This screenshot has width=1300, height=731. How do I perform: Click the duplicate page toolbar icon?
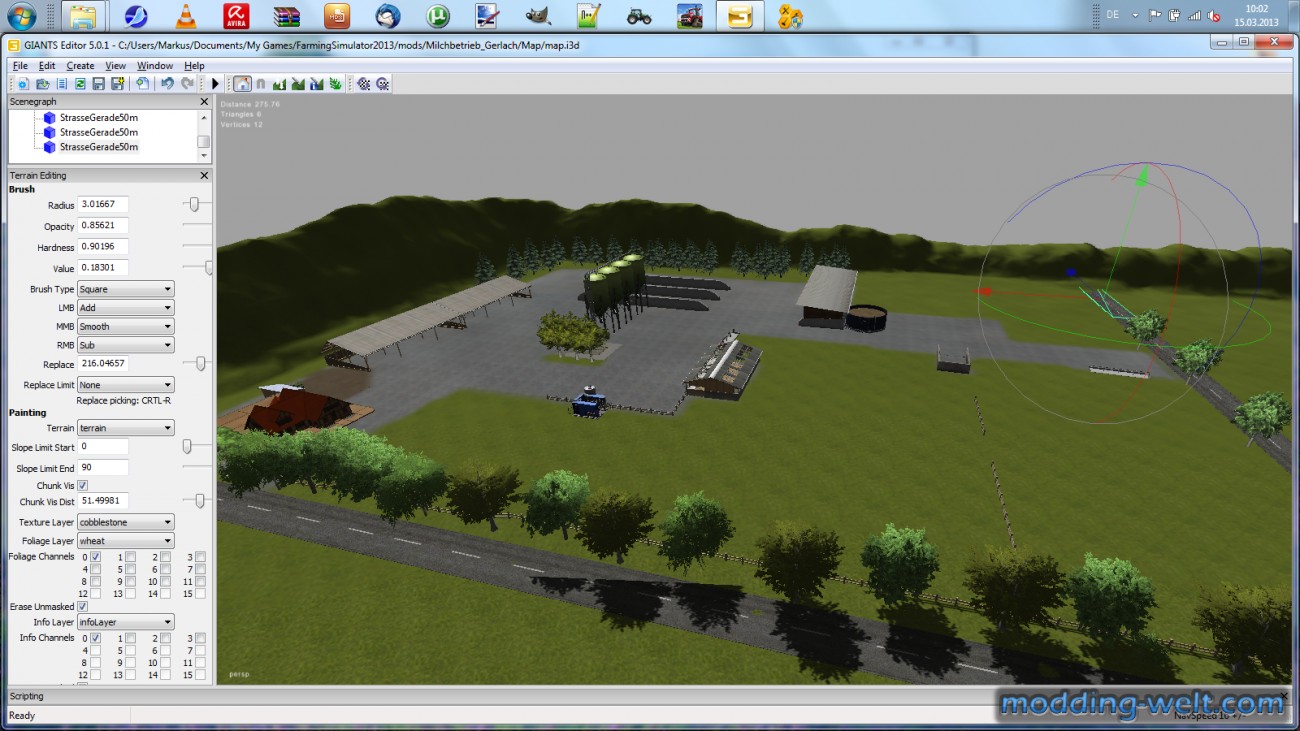142,84
